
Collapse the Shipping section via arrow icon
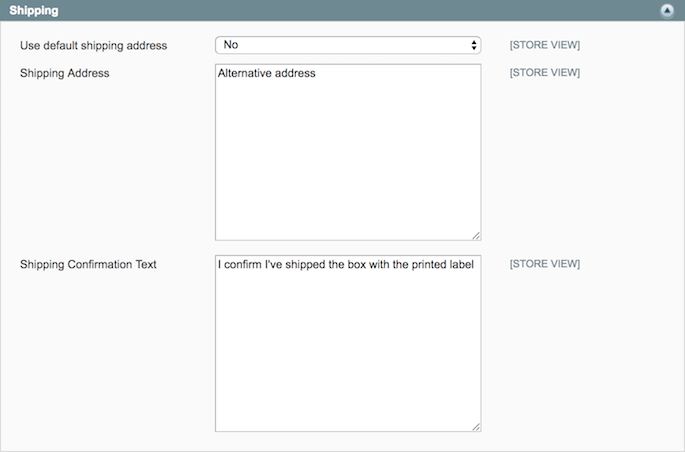(x=667, y=11)
